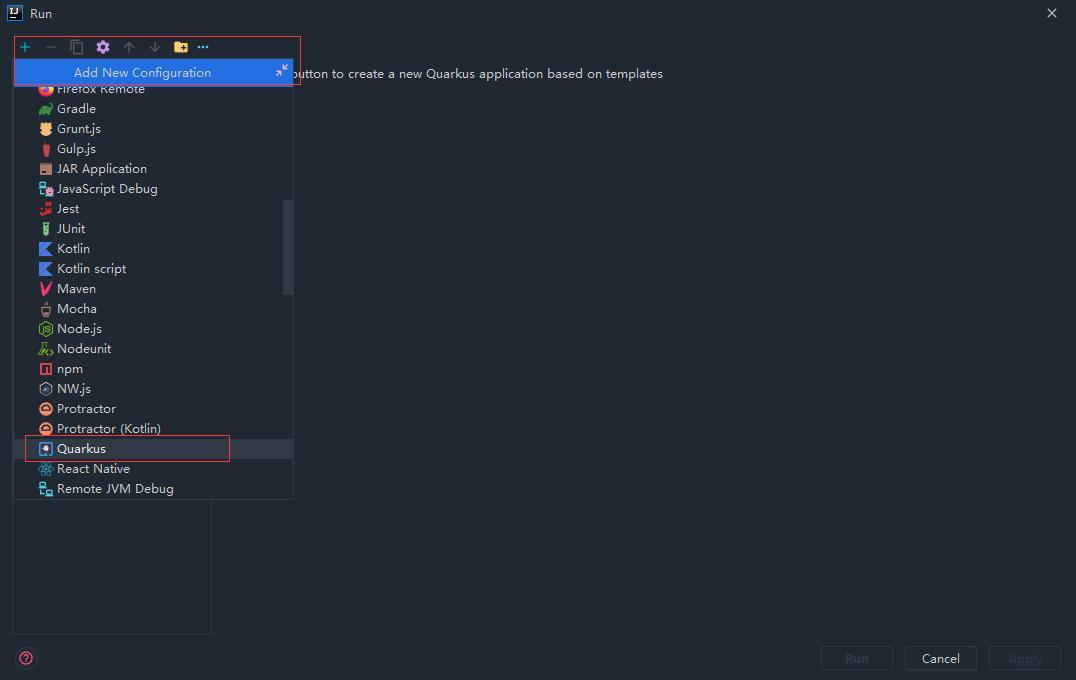Open help with the question mark icon

26,659
